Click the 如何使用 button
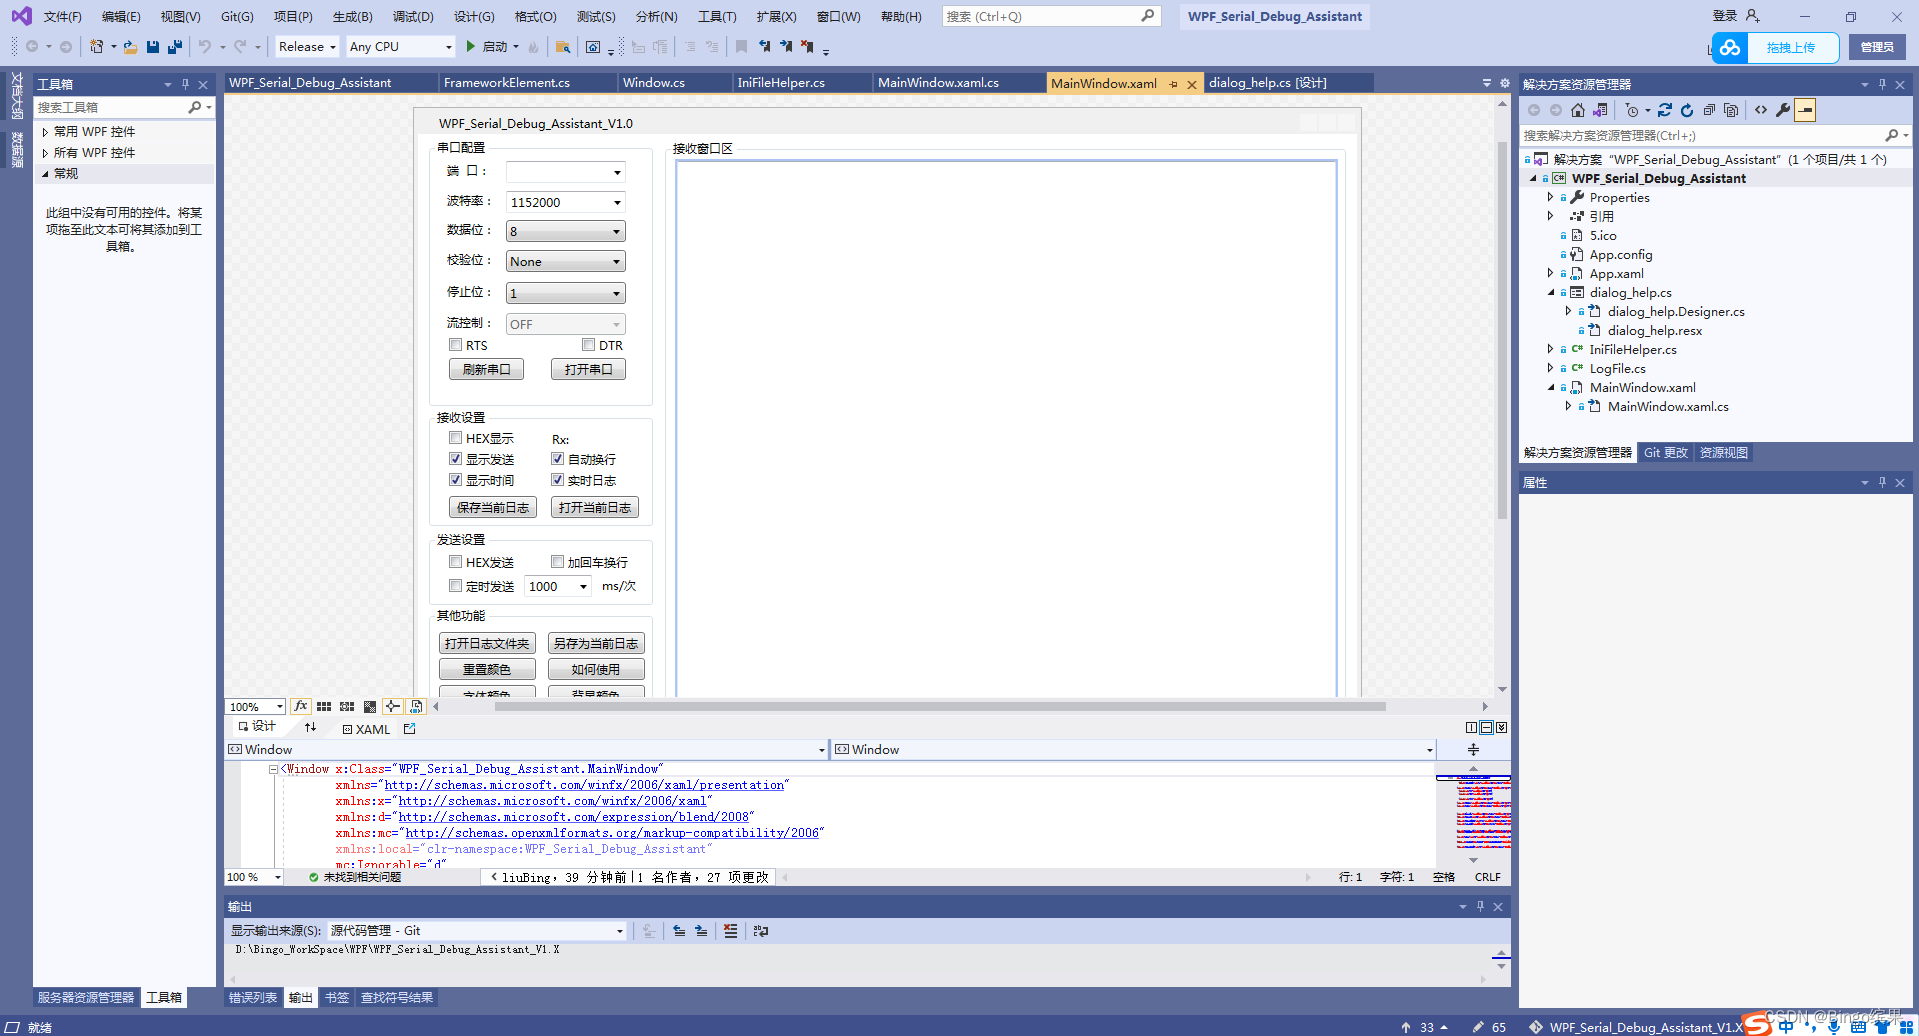 pos(596,668)
